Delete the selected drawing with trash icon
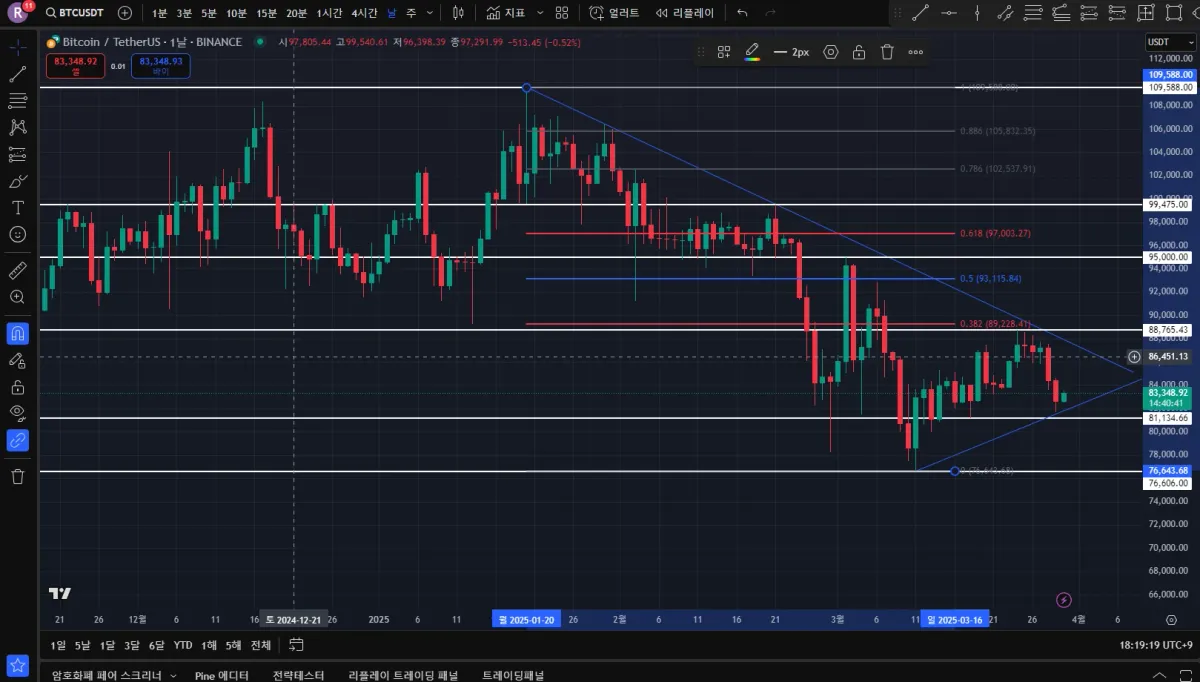The height and width of the screenshot is (682, 1200). tap(887, 52)
